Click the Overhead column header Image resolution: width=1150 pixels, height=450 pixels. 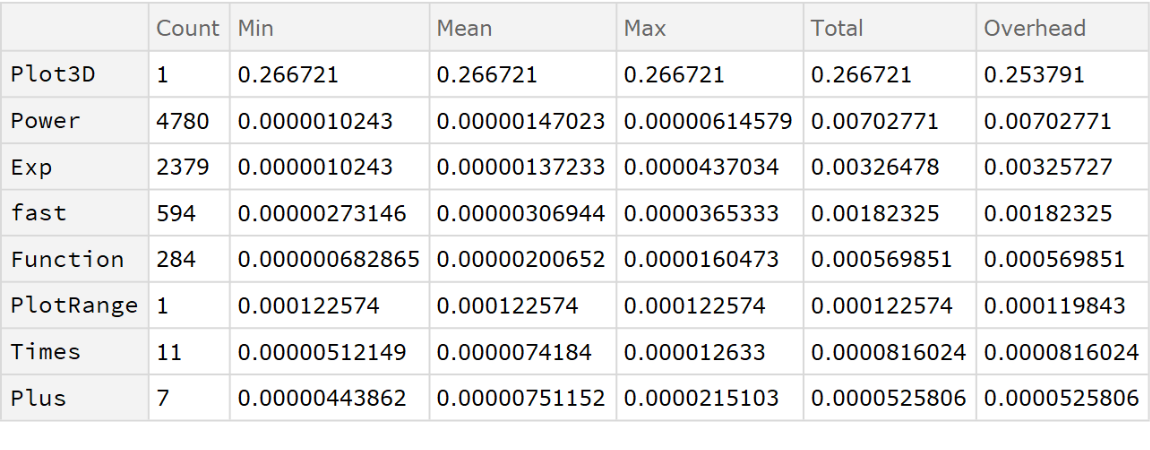(x=1034, y=29)
